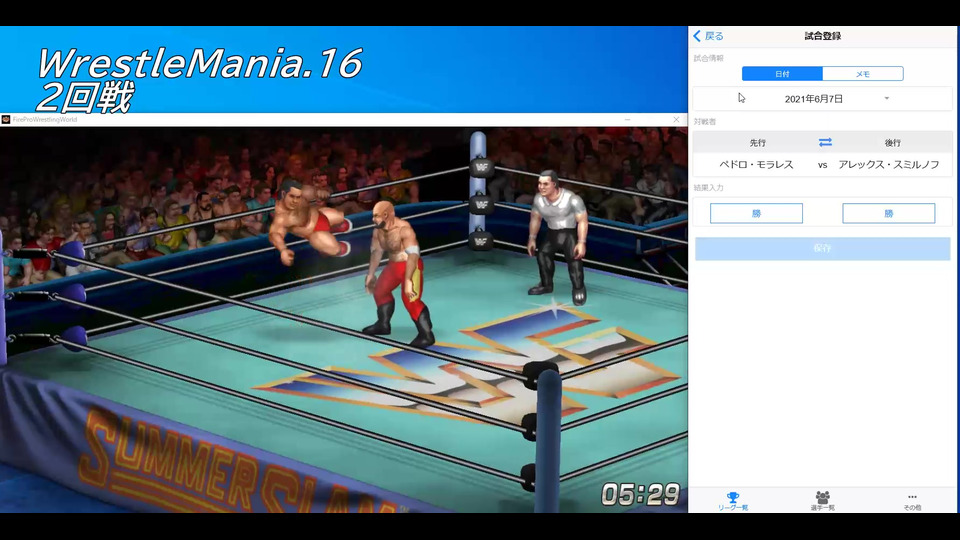Viewport: 960px width, 540px height.
Task: Select player アレックス・スミルノフ
Action: coord(889,165)
